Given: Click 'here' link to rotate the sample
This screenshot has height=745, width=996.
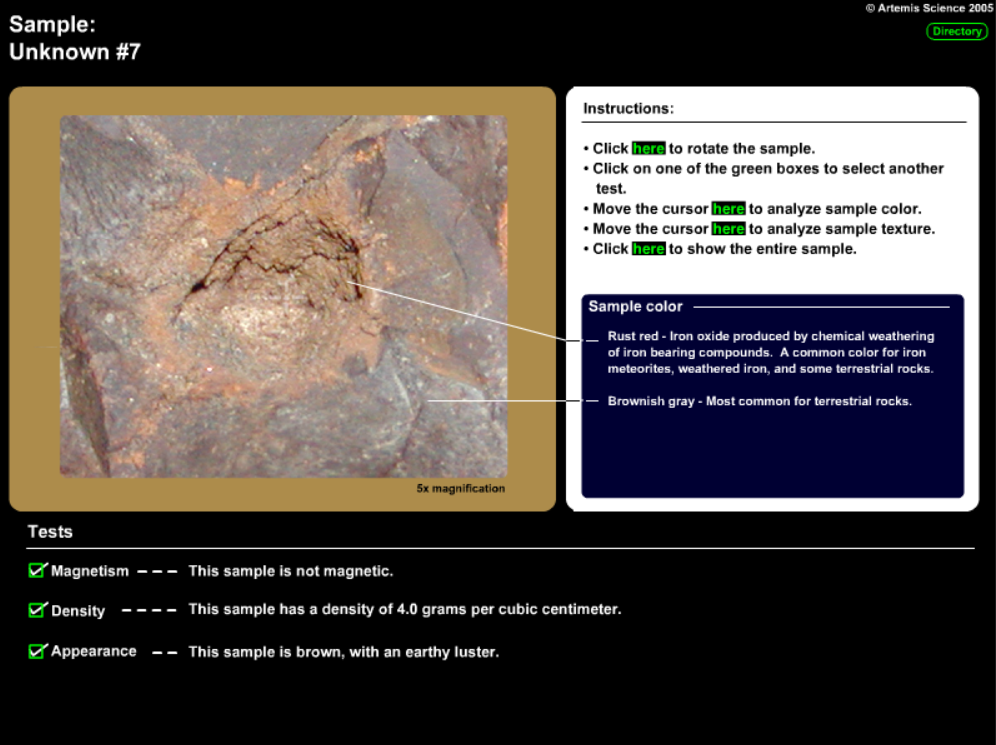Looking at the screenshot, I should pyautogui.click(x=648, y=148).
